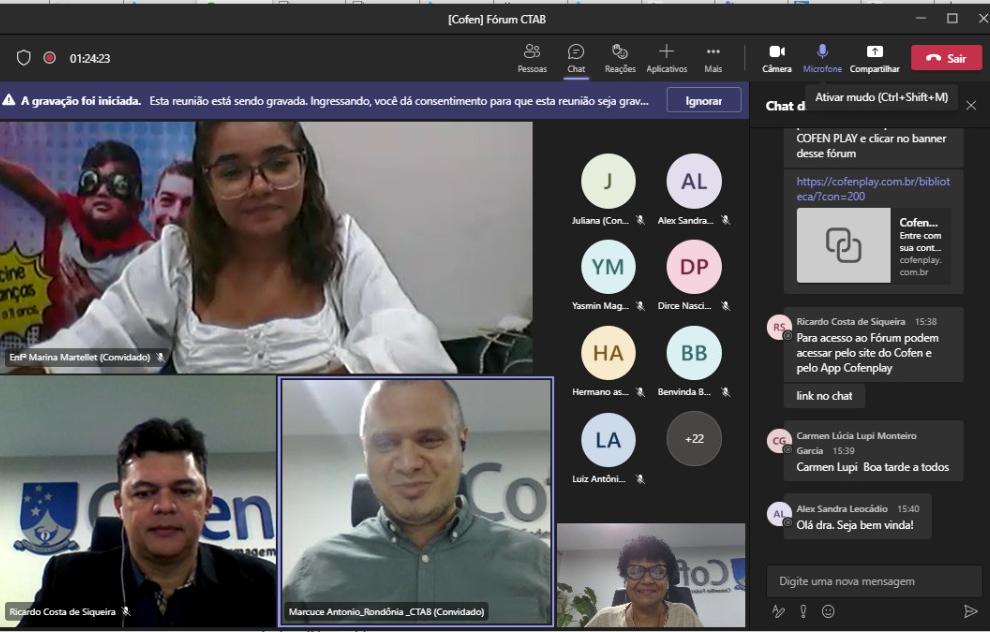This screenshot has width=990, height=632.
Task: Click the Aplicativos plus icon
Action: (666, 57)
